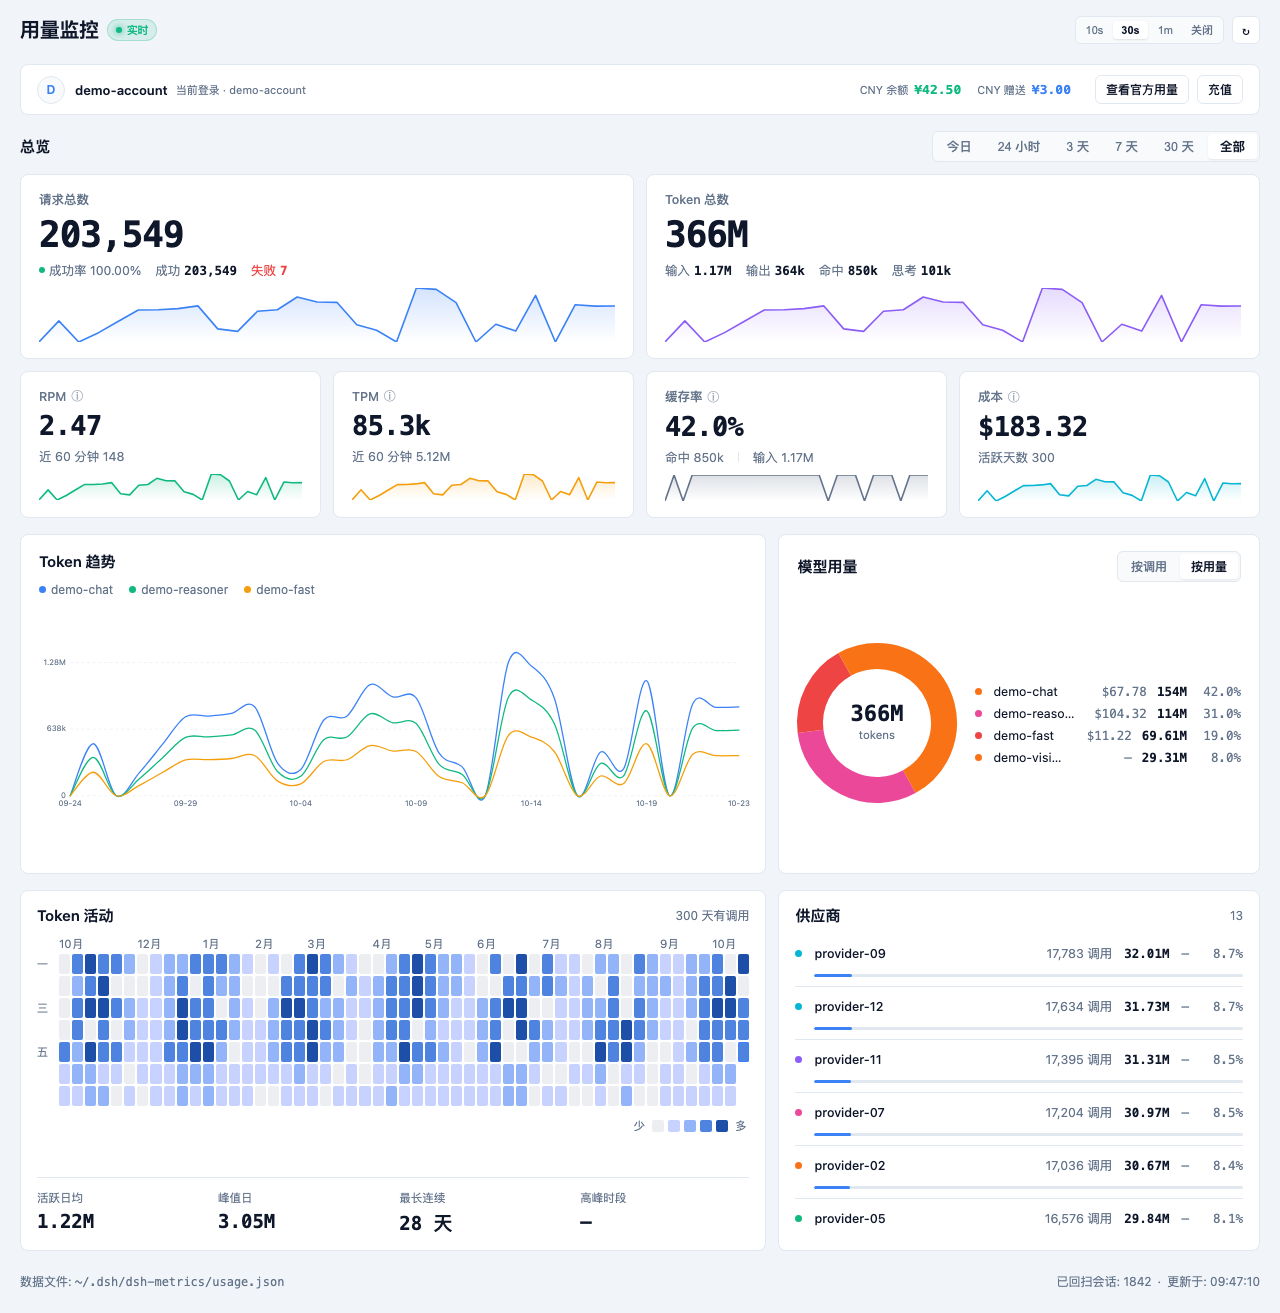The width and height of the screenshot is (1280, 1313).
Task: Toggle demo-reasoner series in Token trend legend
Action: 179,590
